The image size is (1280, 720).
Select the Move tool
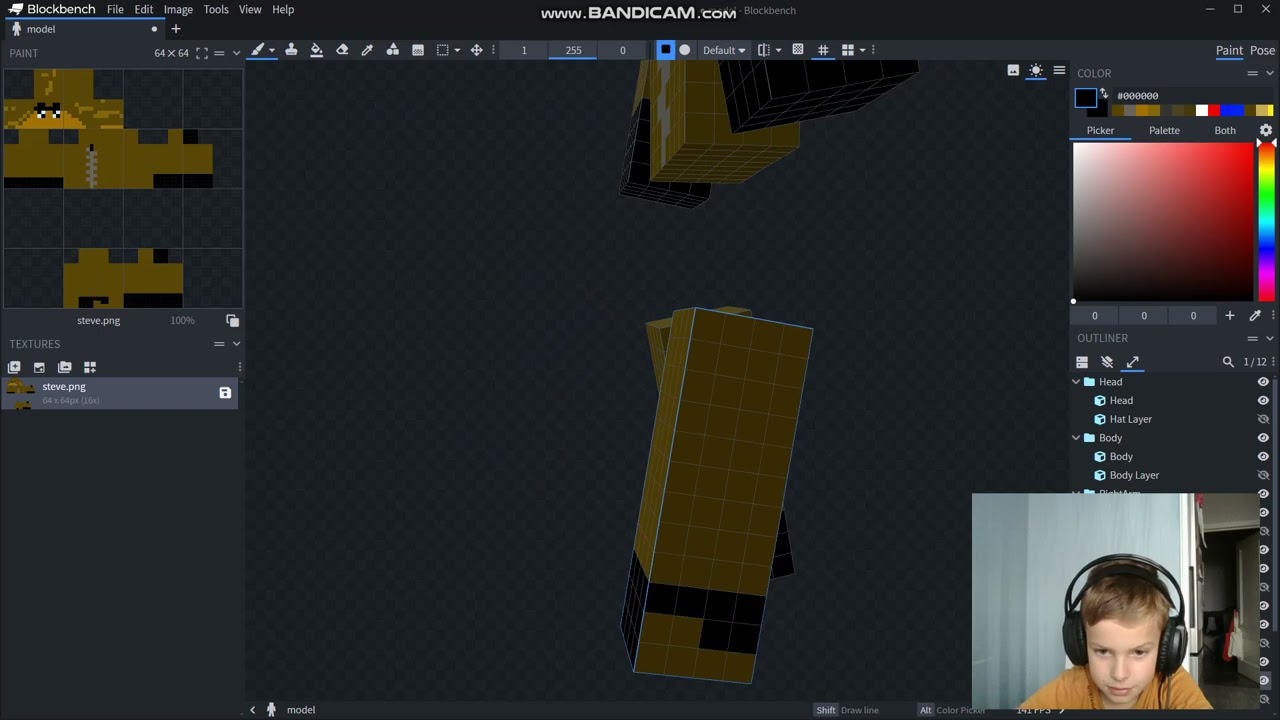(476, 50)
